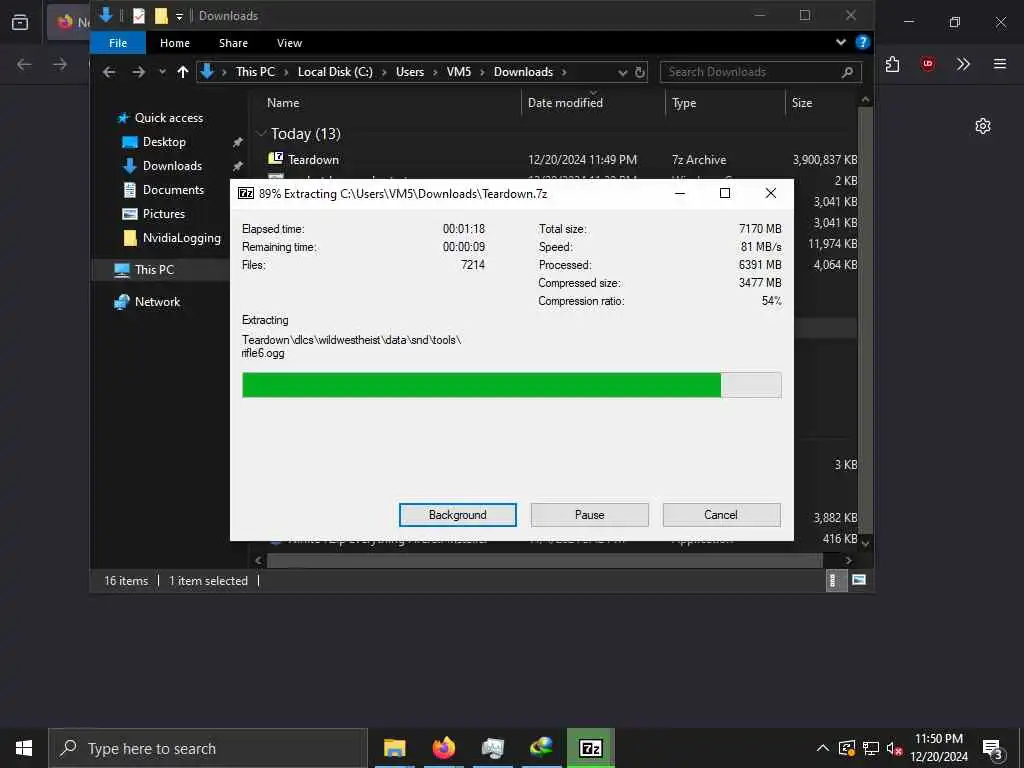Cancel the Teardown extraction
1024x768 pixels.
point(721,515)
